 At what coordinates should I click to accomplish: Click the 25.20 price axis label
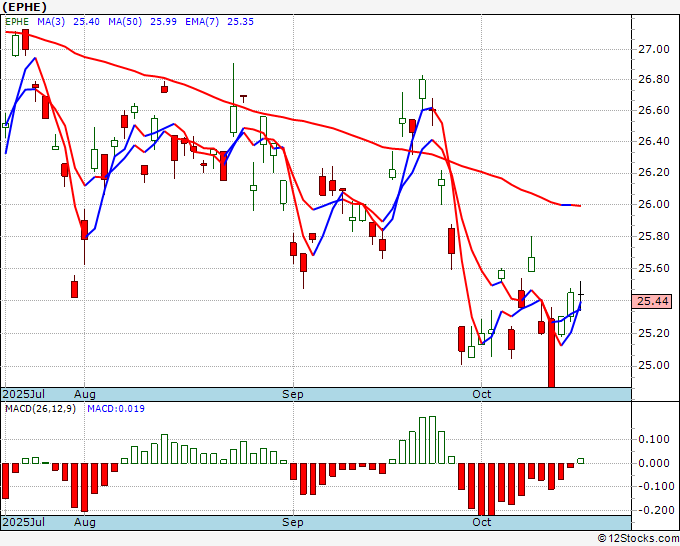click(x=654, y=333)
